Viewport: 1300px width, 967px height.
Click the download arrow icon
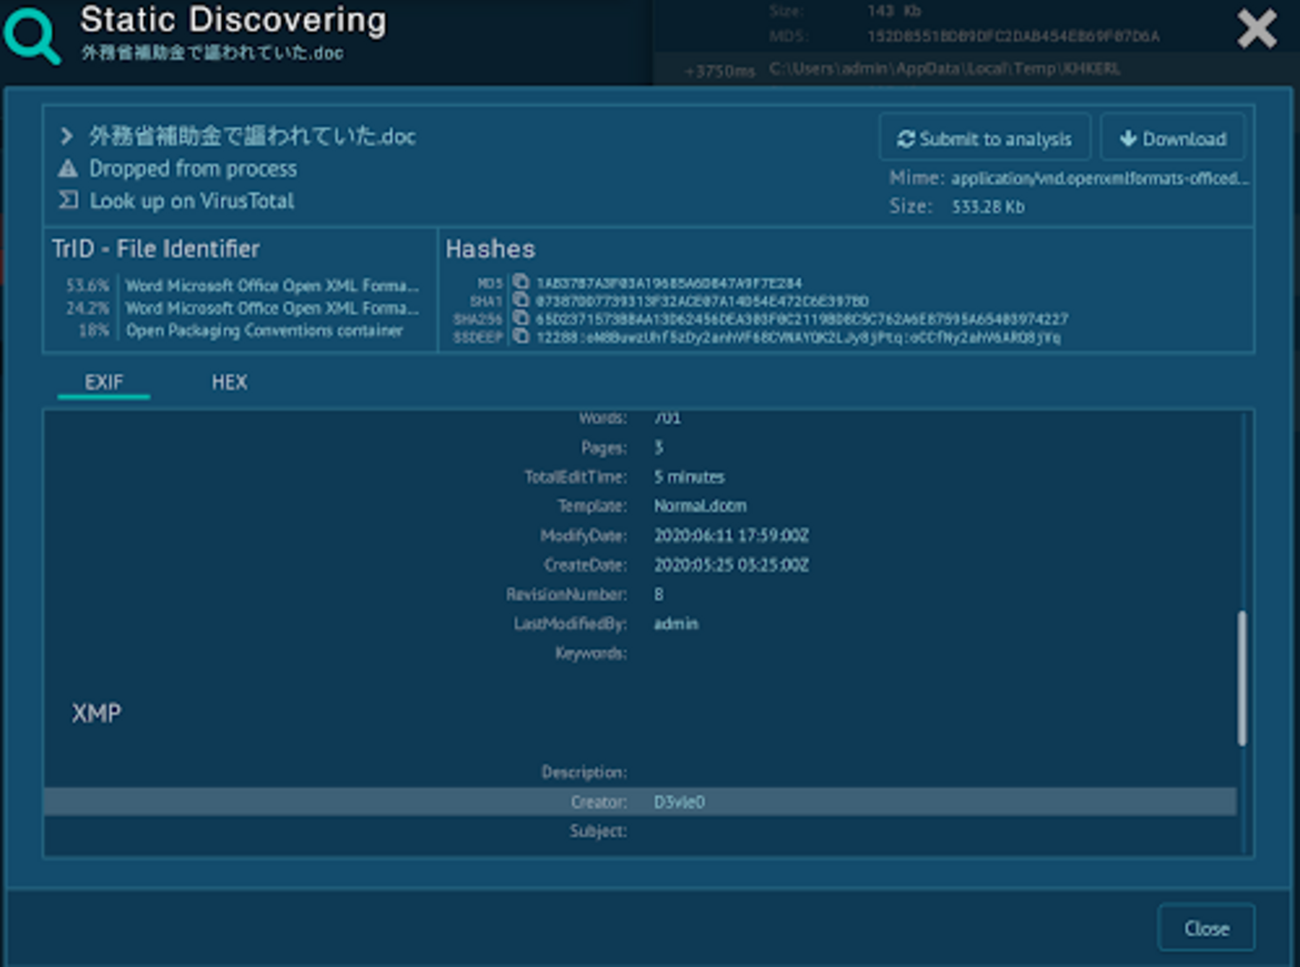point(1127,139)
